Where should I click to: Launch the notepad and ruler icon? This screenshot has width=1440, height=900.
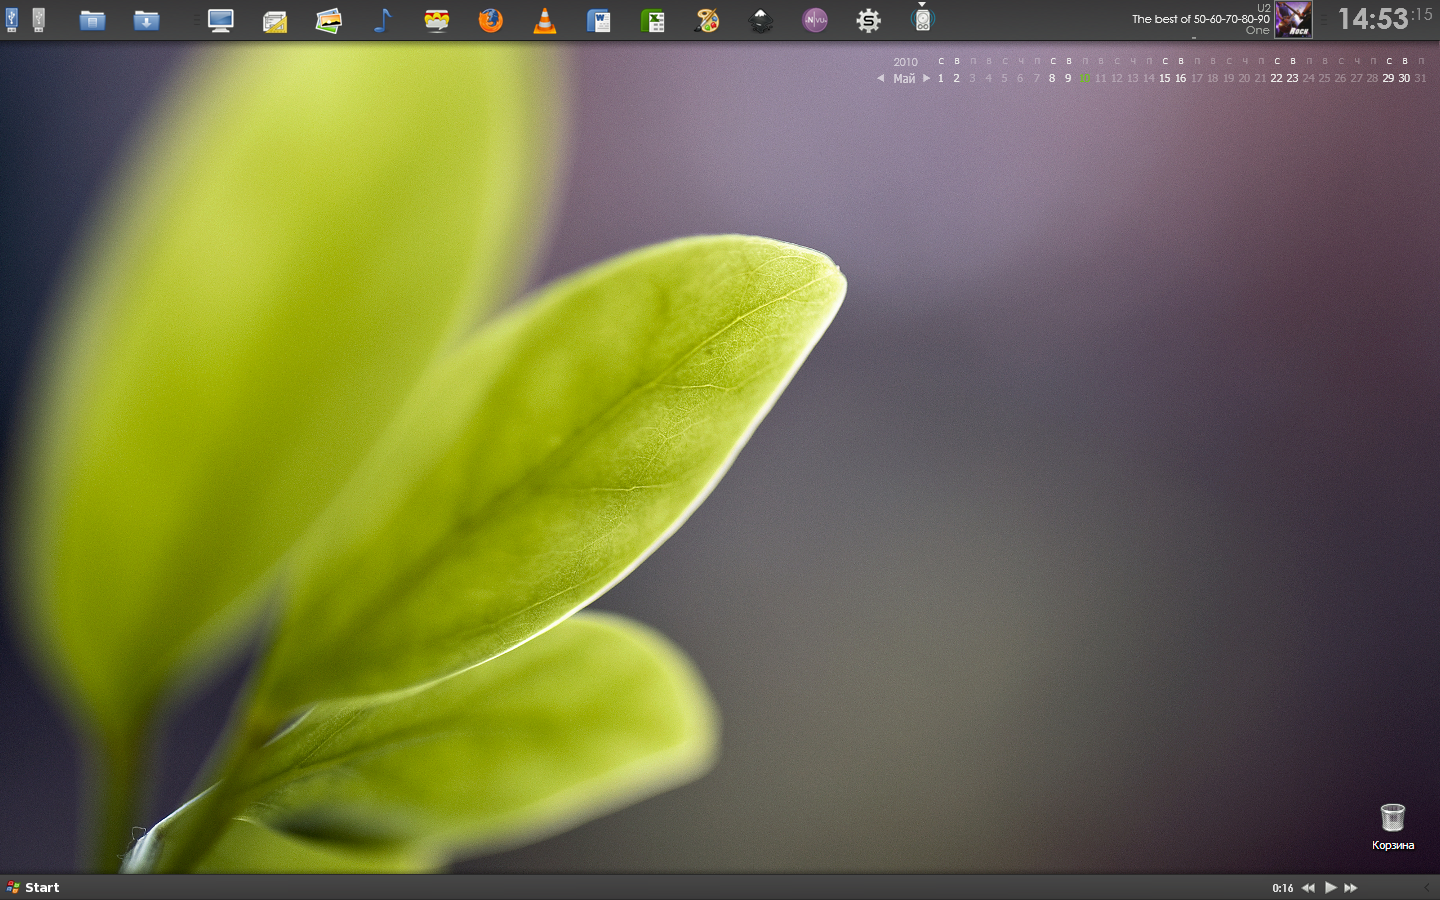(x=275, y=20)
